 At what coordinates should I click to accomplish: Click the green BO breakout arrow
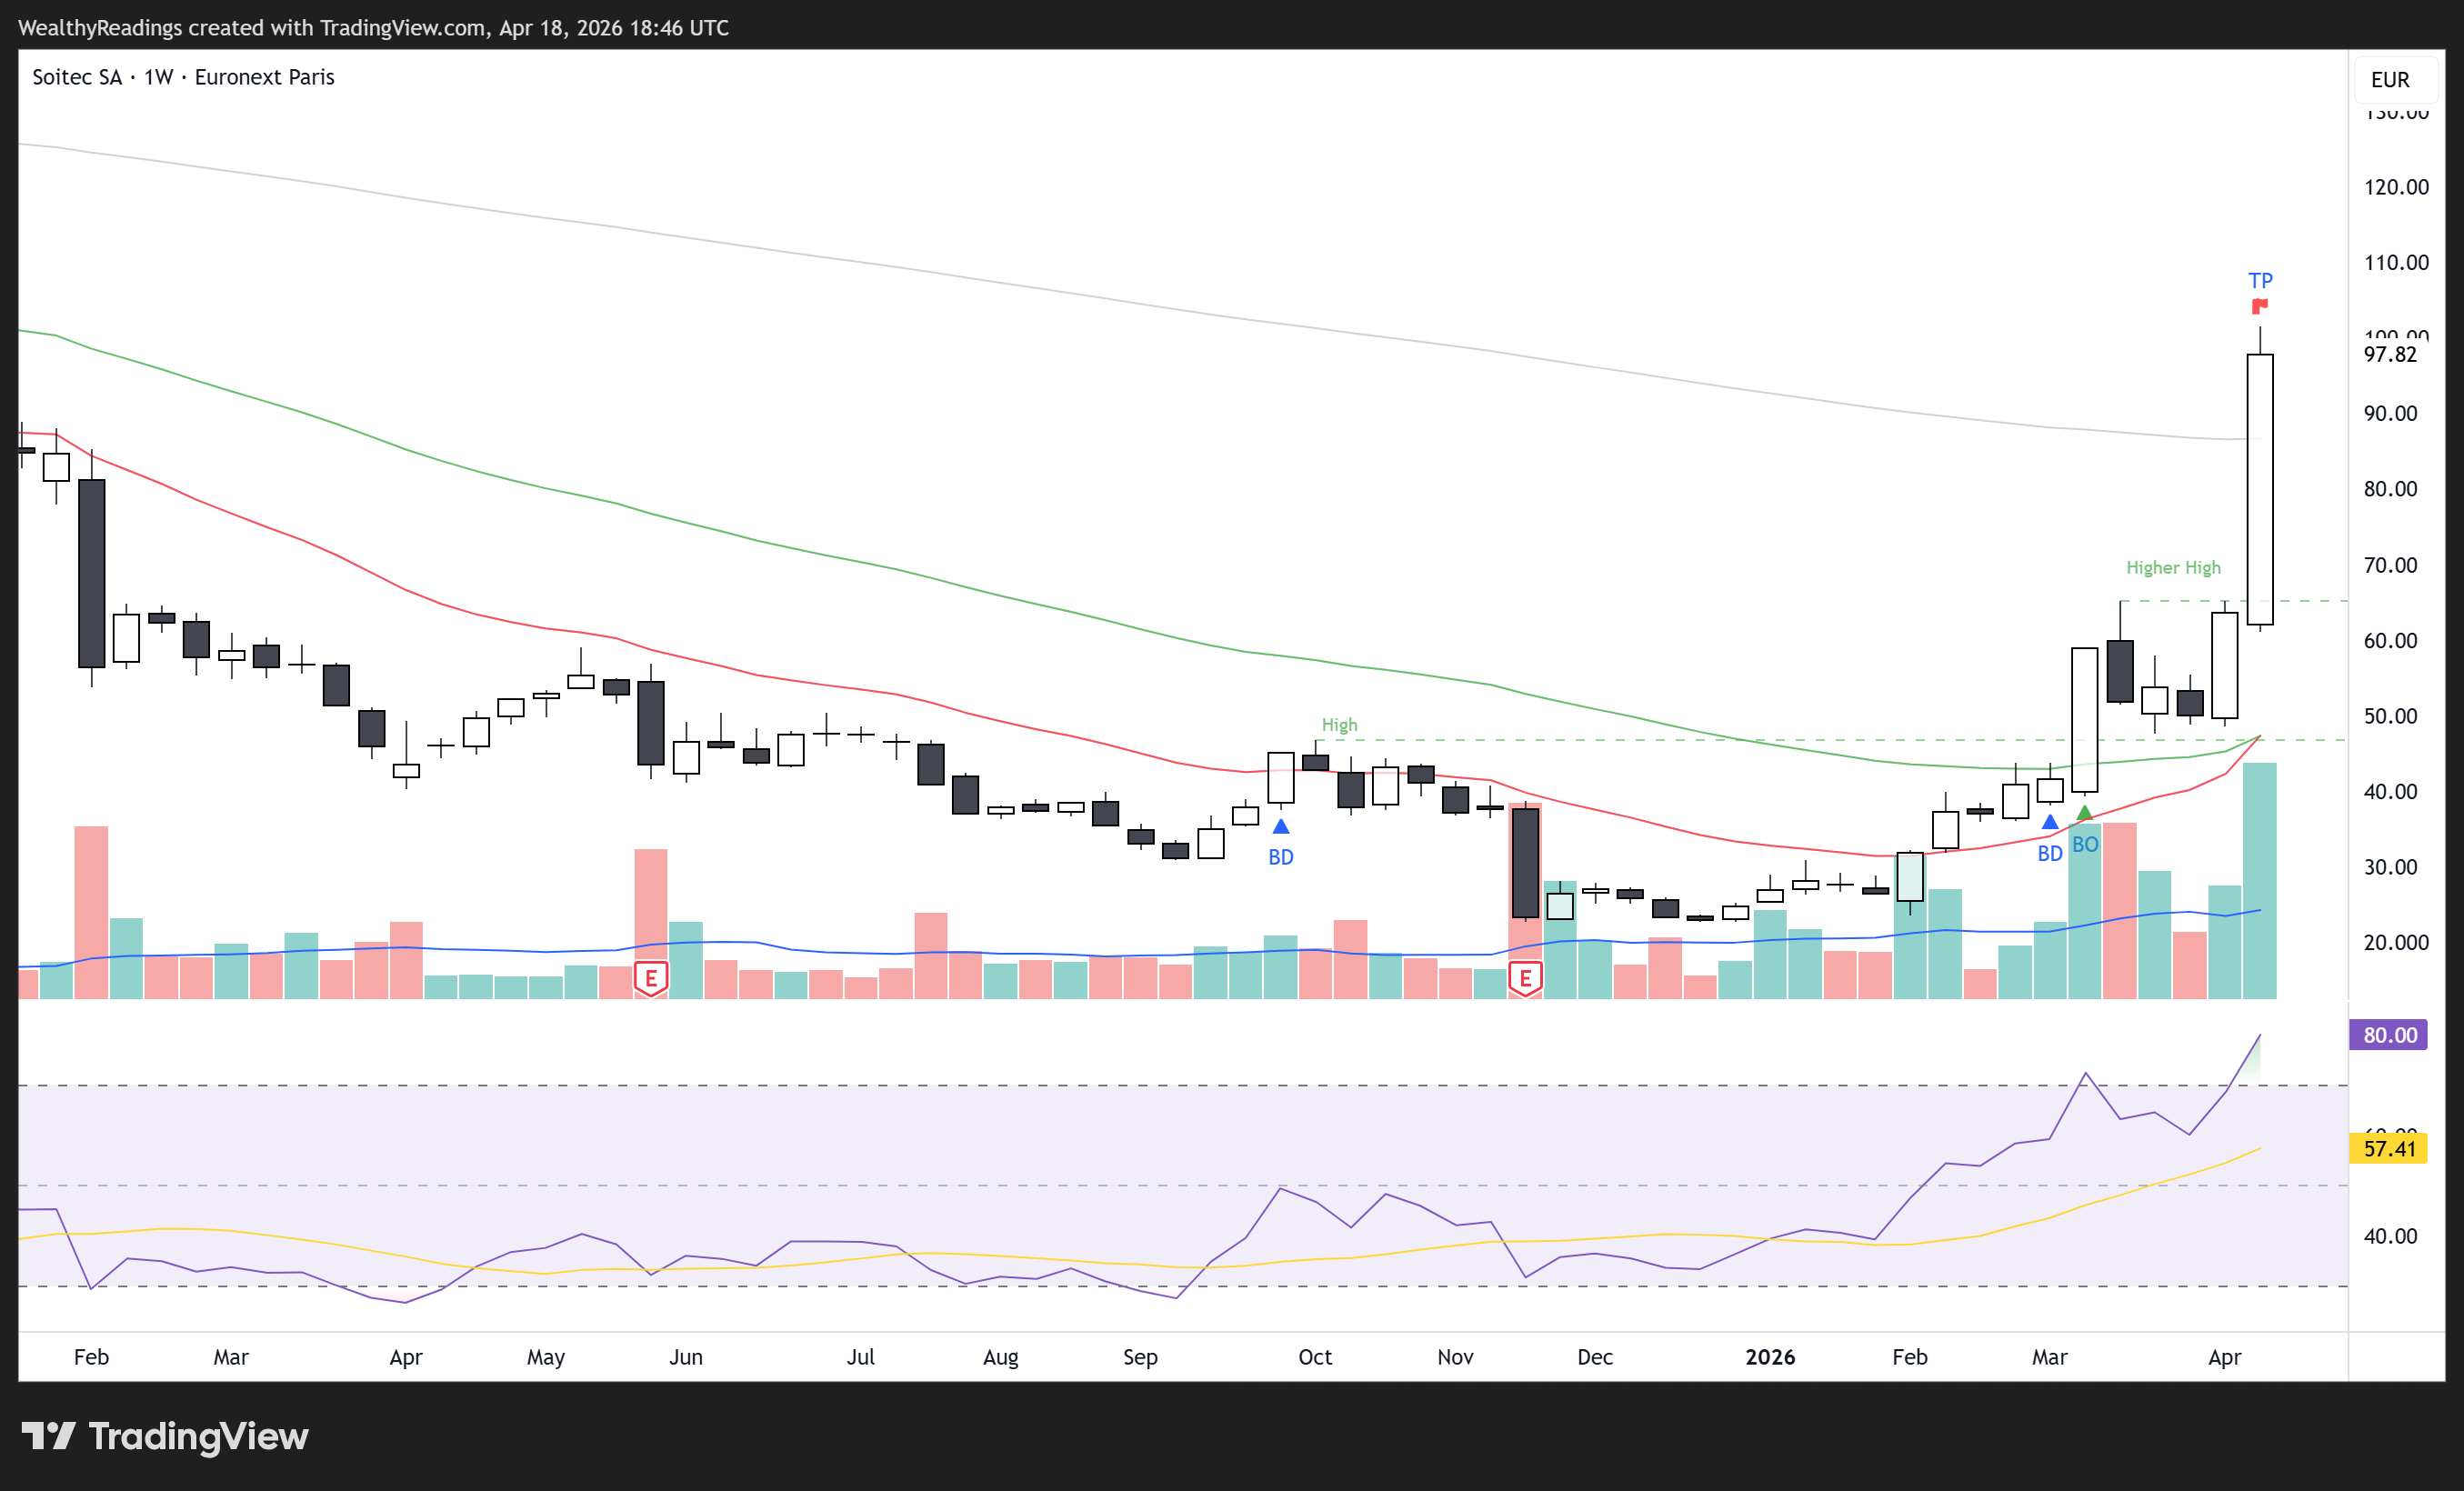point(2084,813)
